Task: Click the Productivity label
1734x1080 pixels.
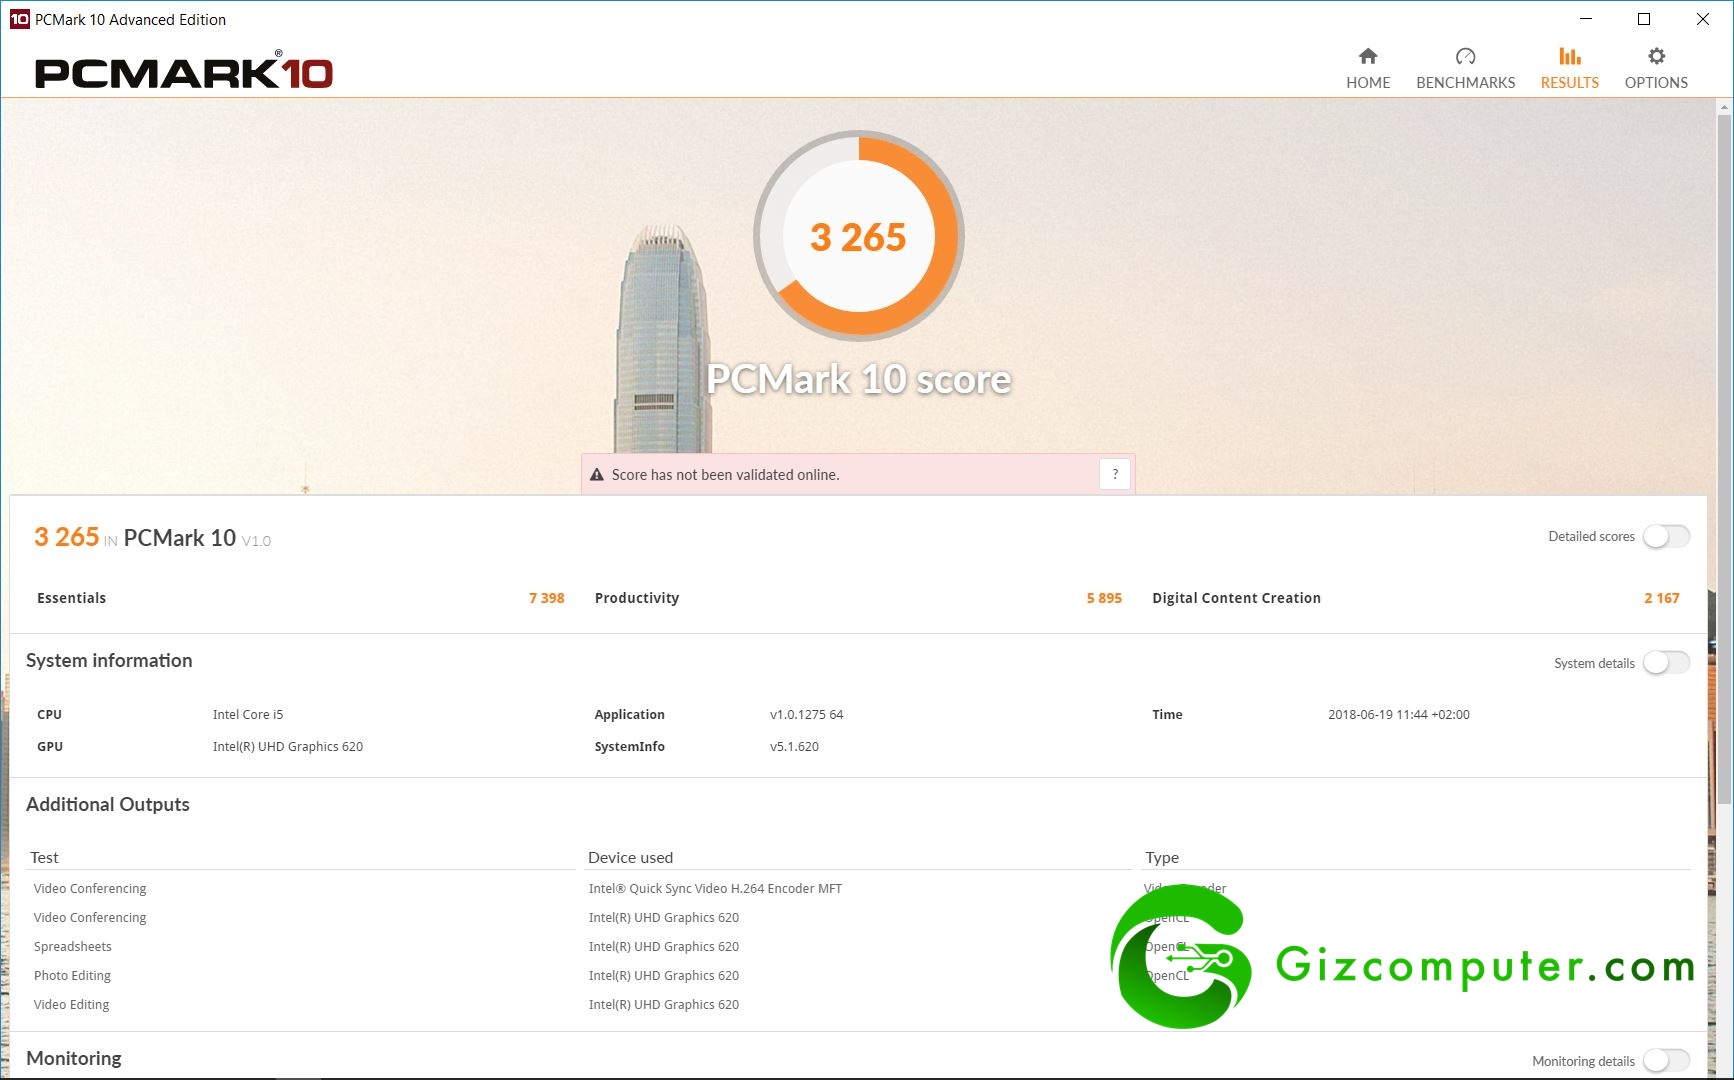Action: point(637,598)
